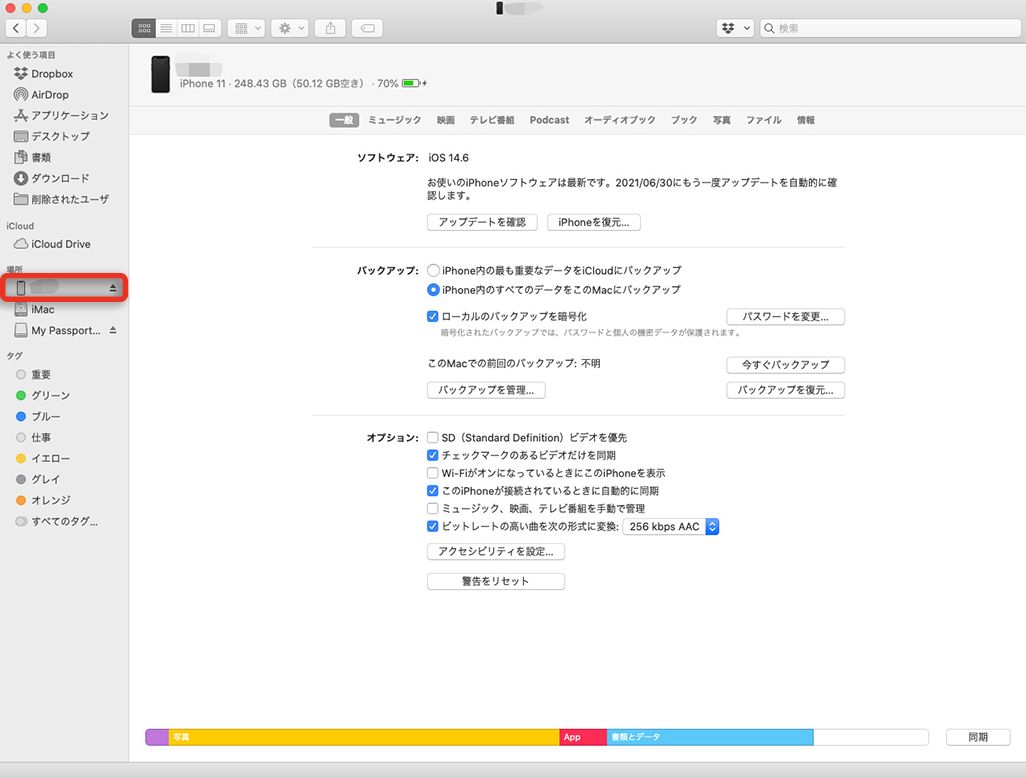Viewport: 1026px width, 778px height.
Task: Click the Edit Tags toolbar icon
Action: [367, 28]
